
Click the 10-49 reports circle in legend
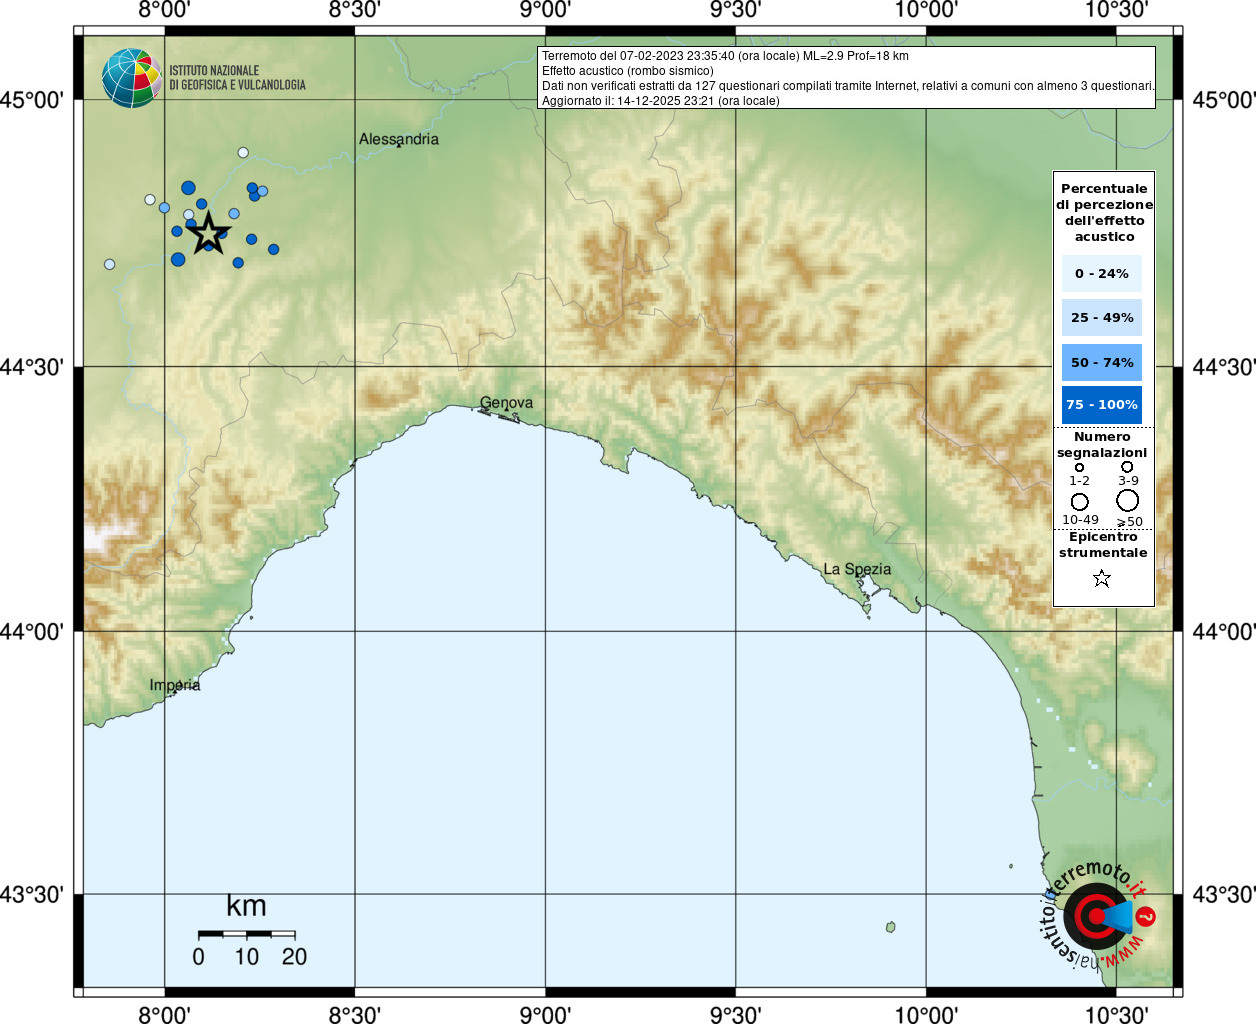pyautogui.click(x=1080, y=502)
